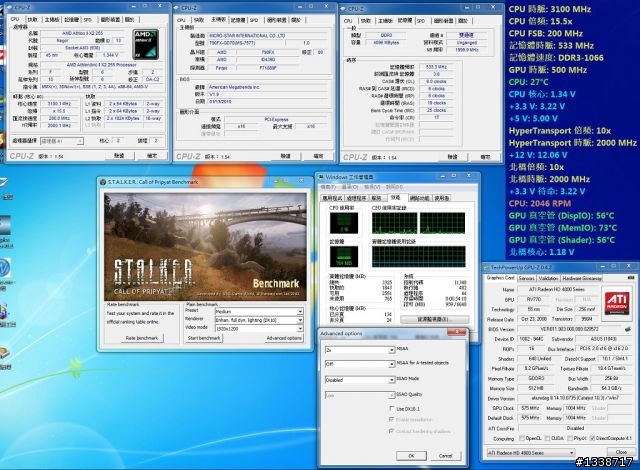Click the AMD Athlon II logo in CPU-Z

coord(146,44)
